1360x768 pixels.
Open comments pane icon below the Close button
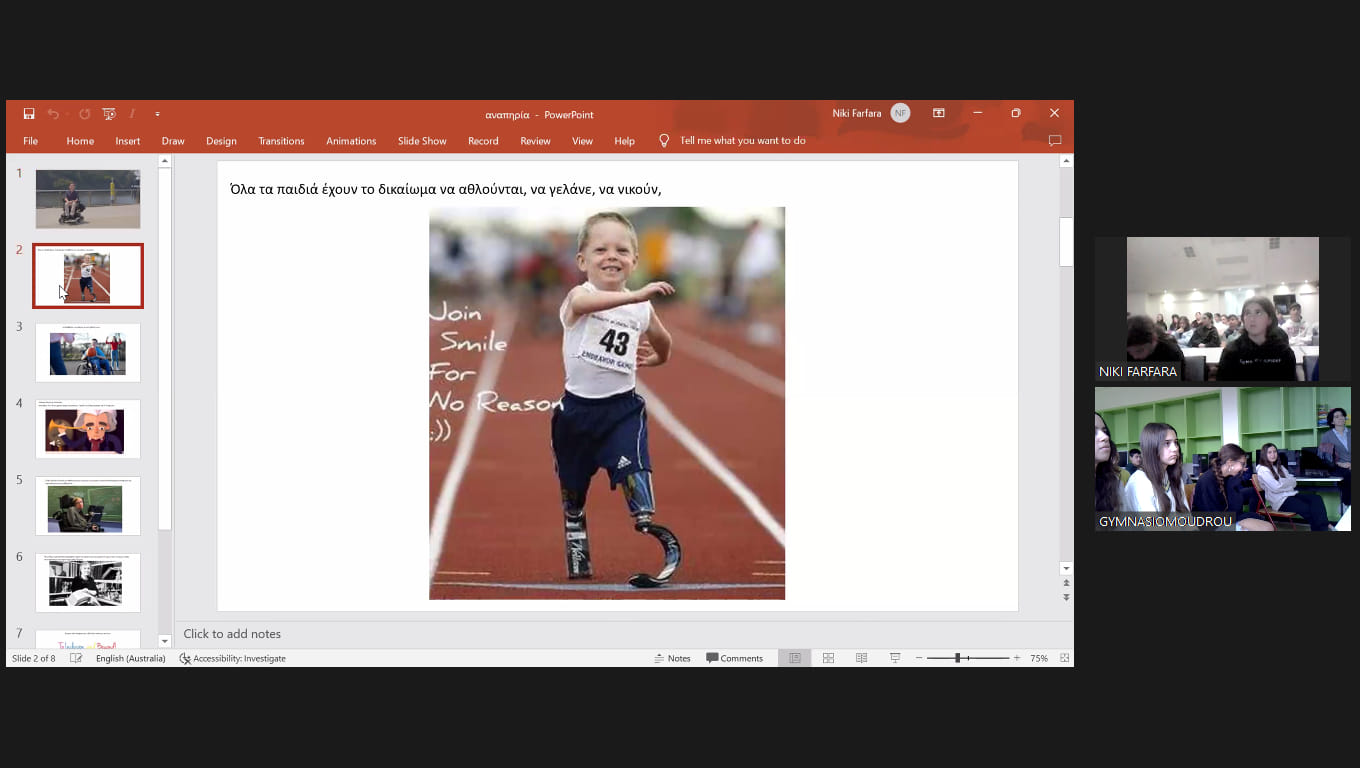(x=1054, y=141)
